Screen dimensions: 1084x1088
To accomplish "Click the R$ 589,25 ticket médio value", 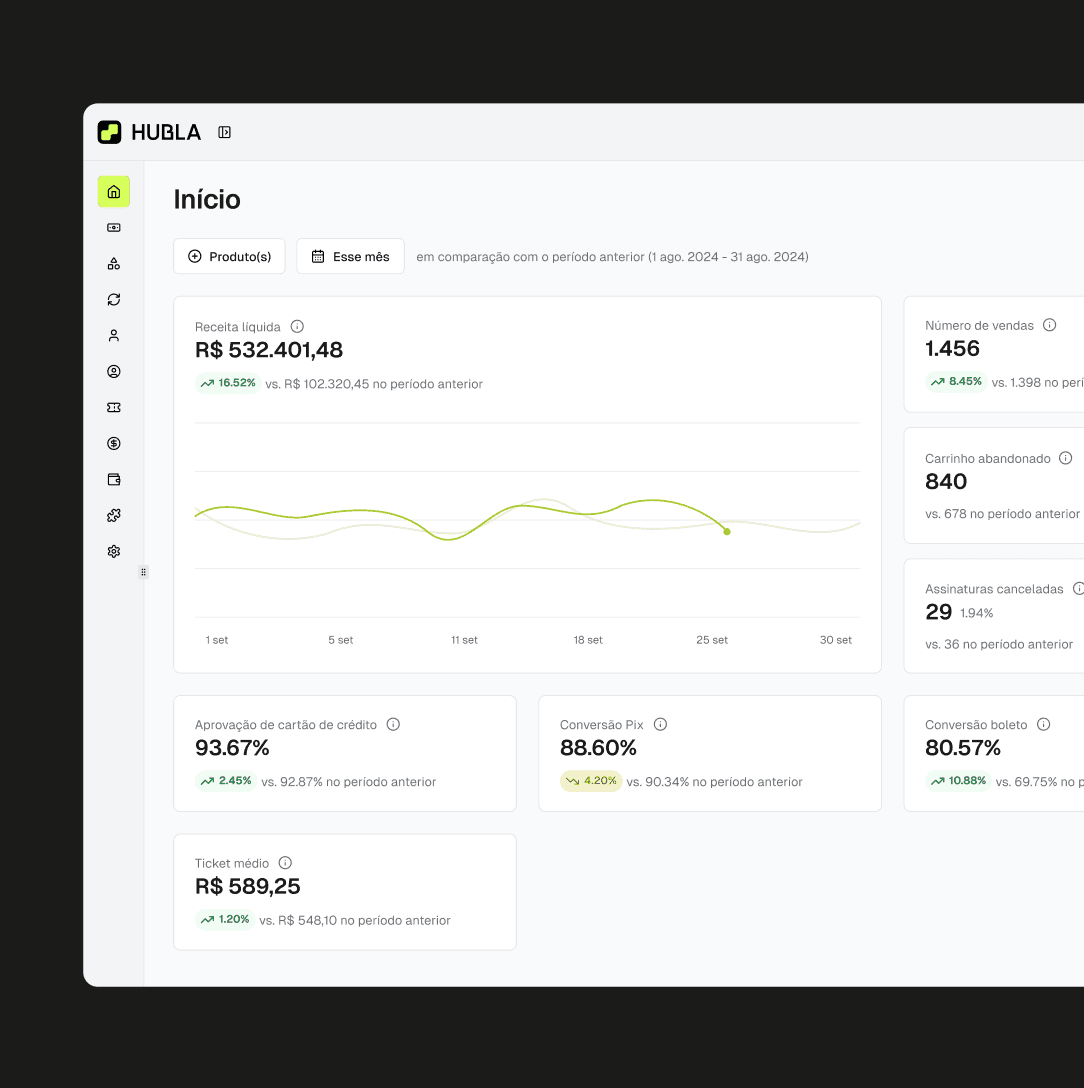I will (247, 886).
